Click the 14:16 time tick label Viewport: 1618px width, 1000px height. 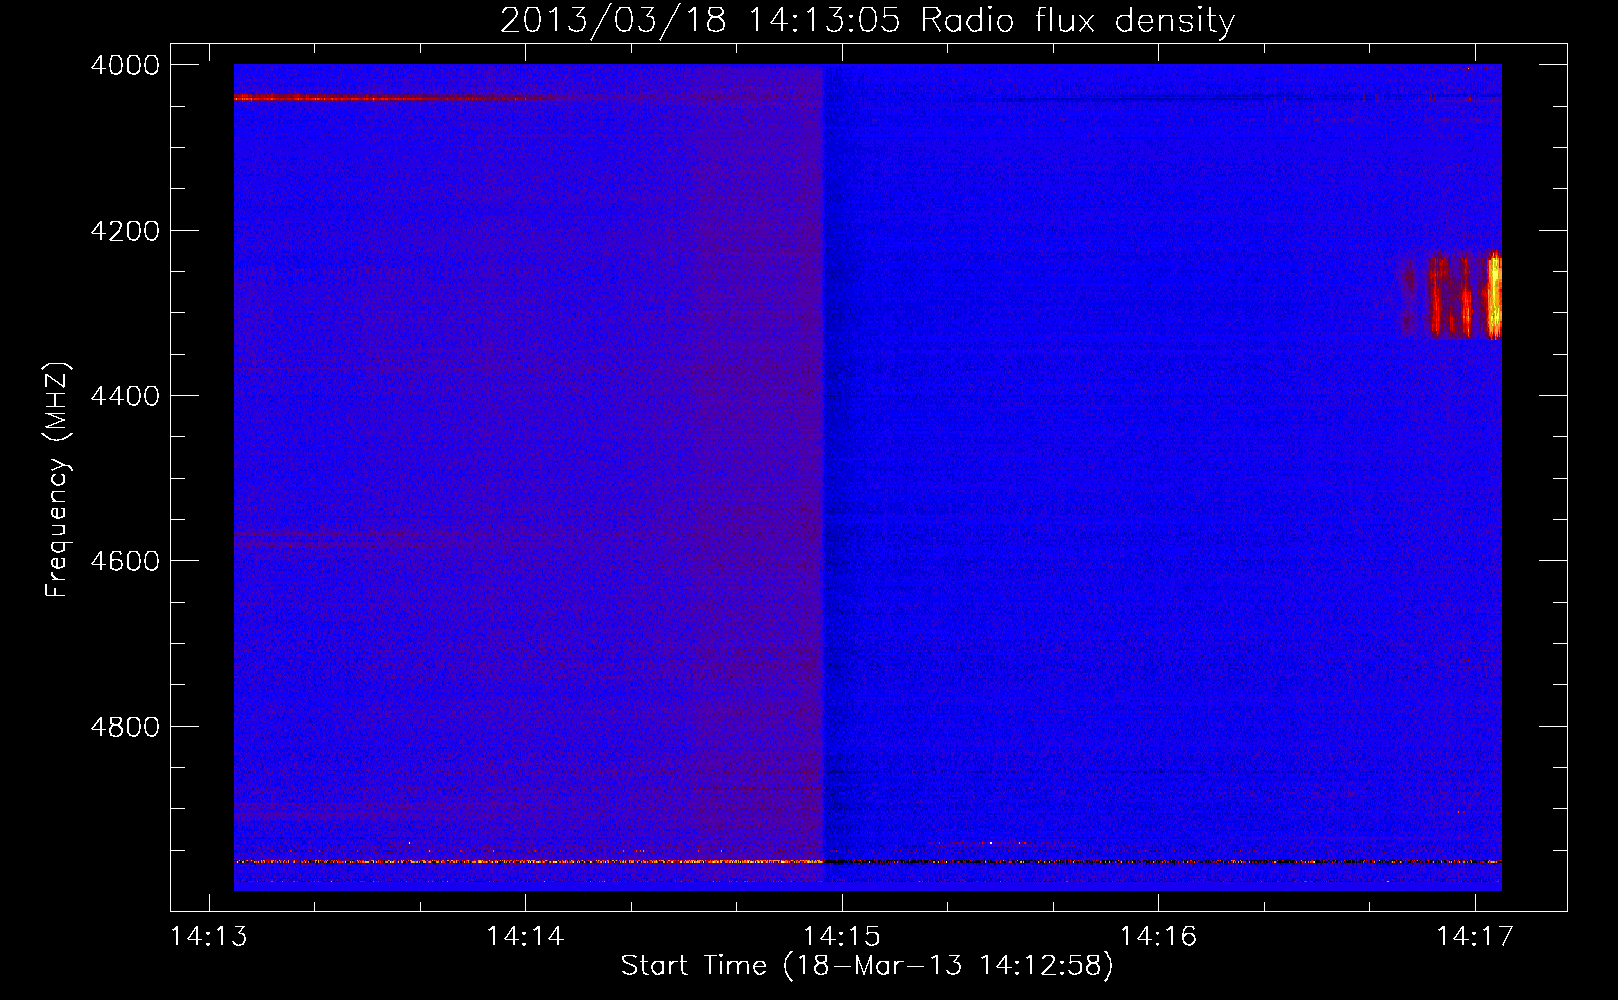(x=1158, y=937)
